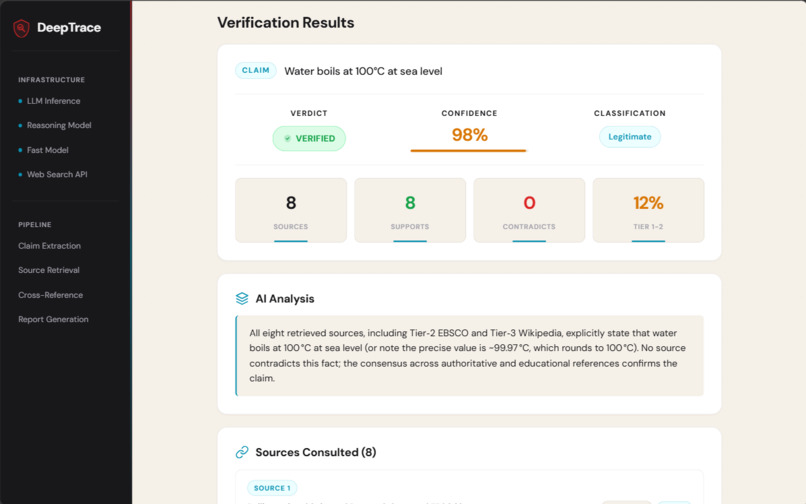This screenshot has height=504, width=806.
Task: Click the SOURCE 1 badge
Action: (x=272, y=488)
